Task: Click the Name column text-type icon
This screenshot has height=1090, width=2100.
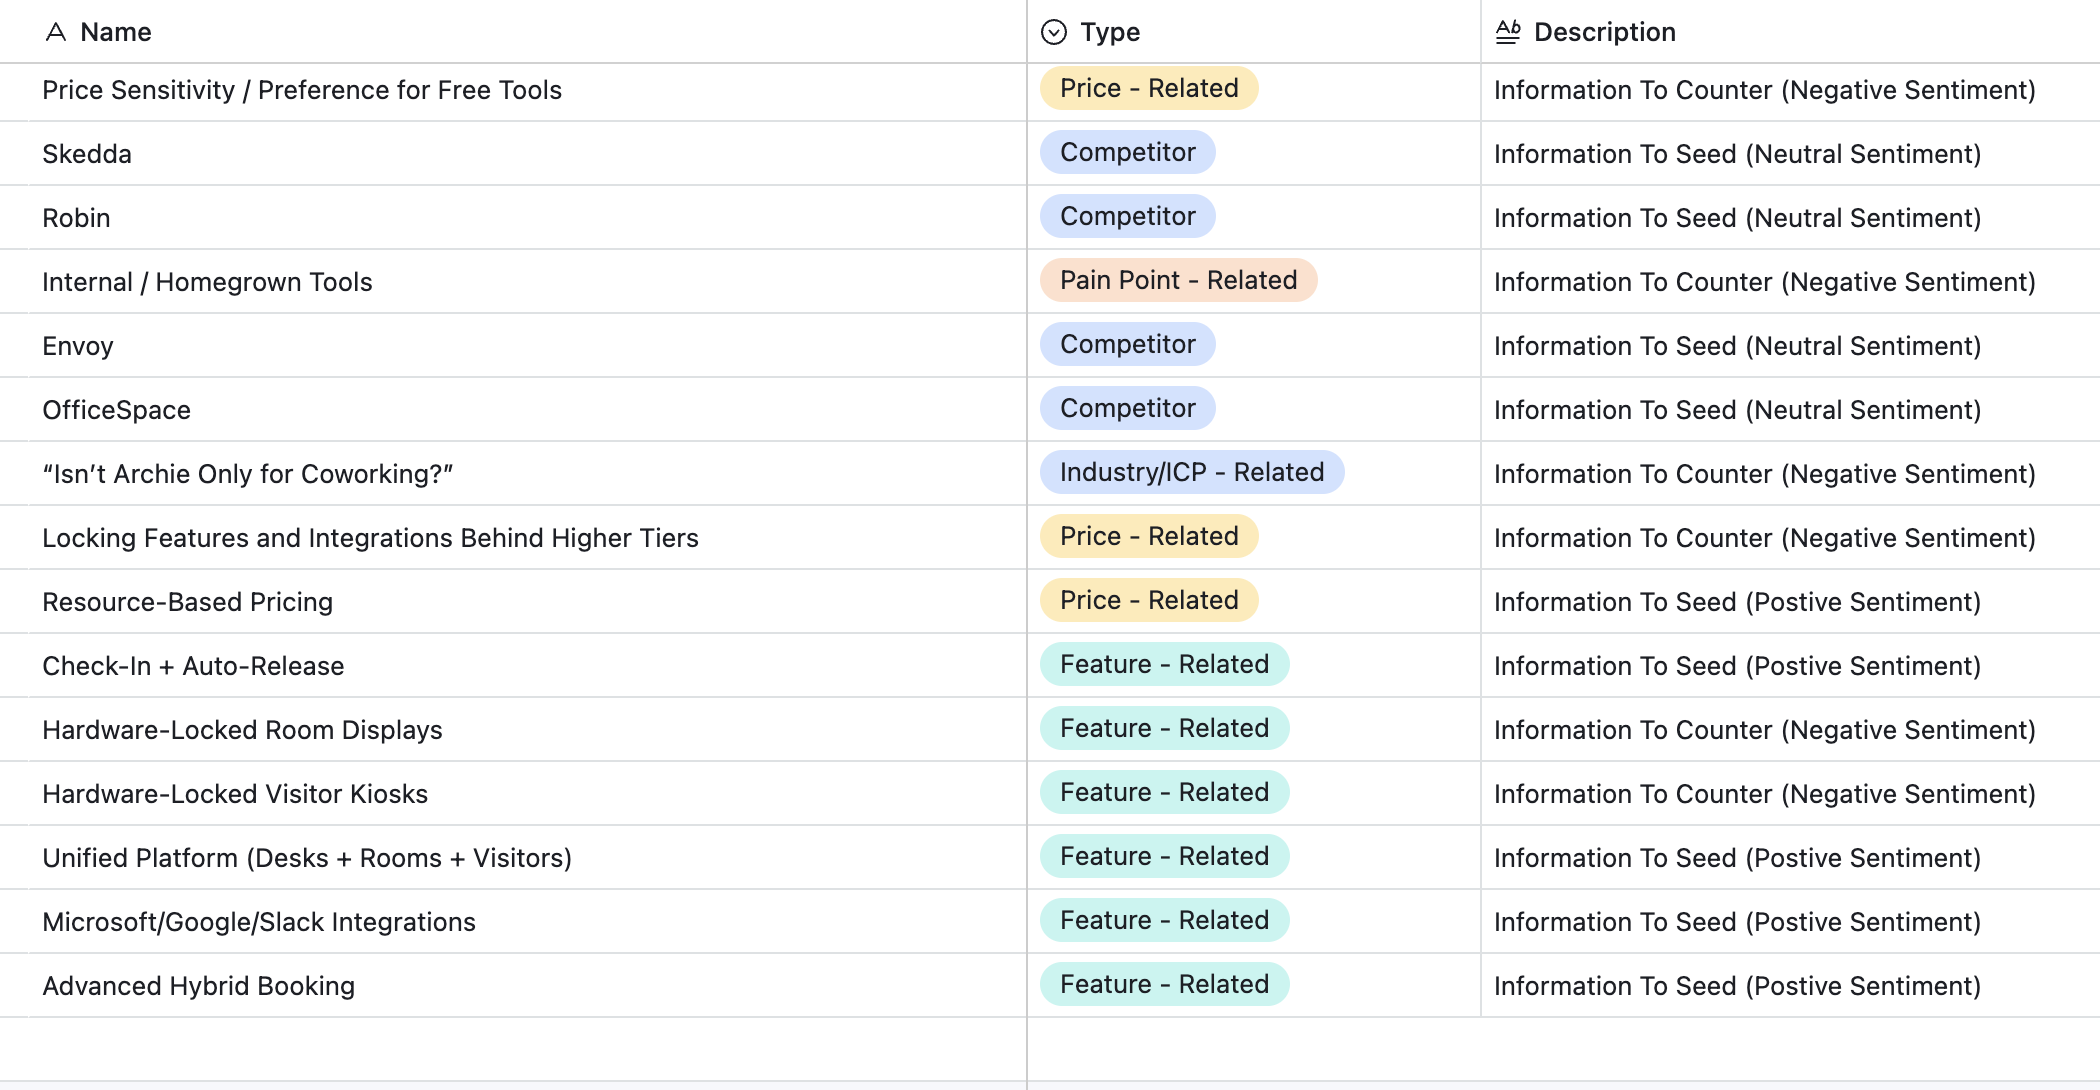Action: [x=56, y=32]
